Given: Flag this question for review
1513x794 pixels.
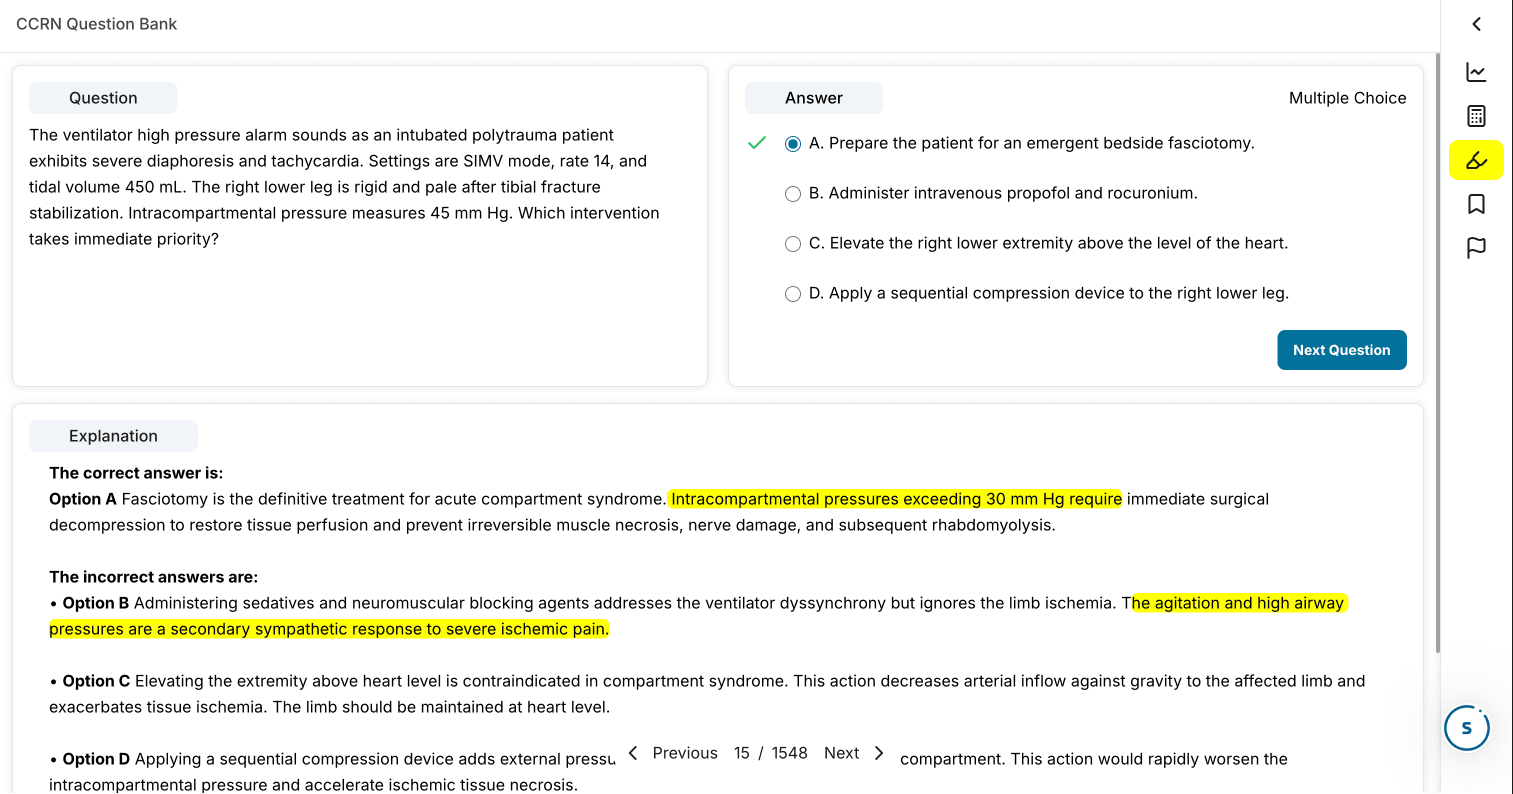Looking at the screenshot, I should click(1476, 247).
